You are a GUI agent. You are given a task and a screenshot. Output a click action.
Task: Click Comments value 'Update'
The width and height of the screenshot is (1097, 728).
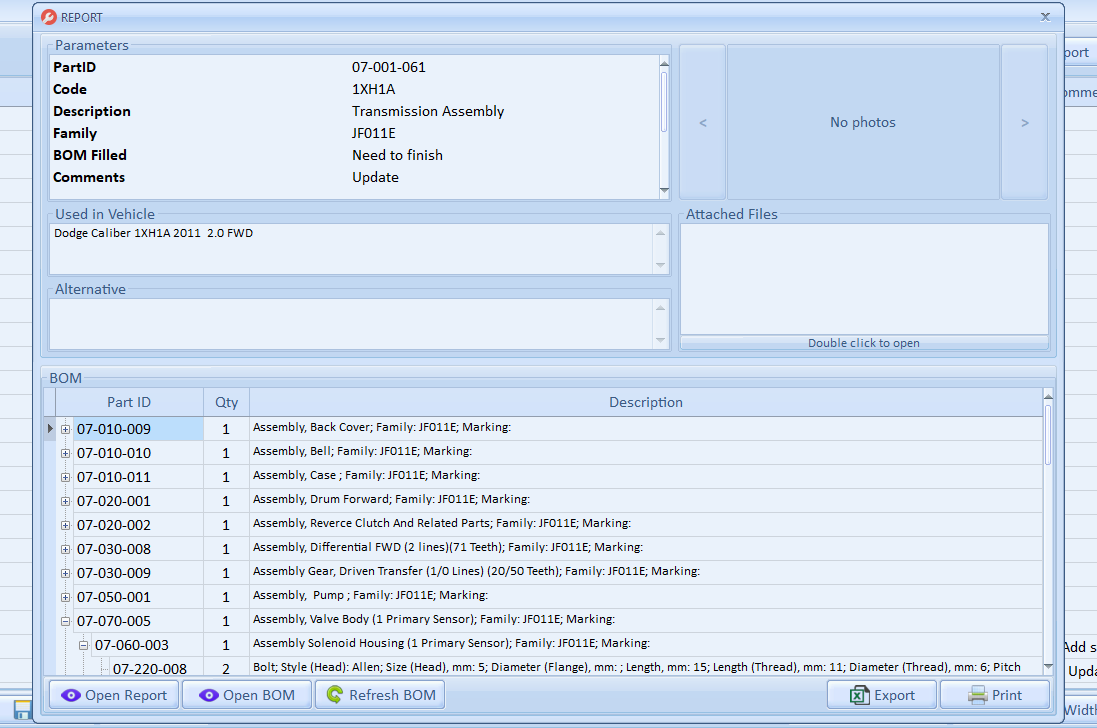[x=375, y=178]
